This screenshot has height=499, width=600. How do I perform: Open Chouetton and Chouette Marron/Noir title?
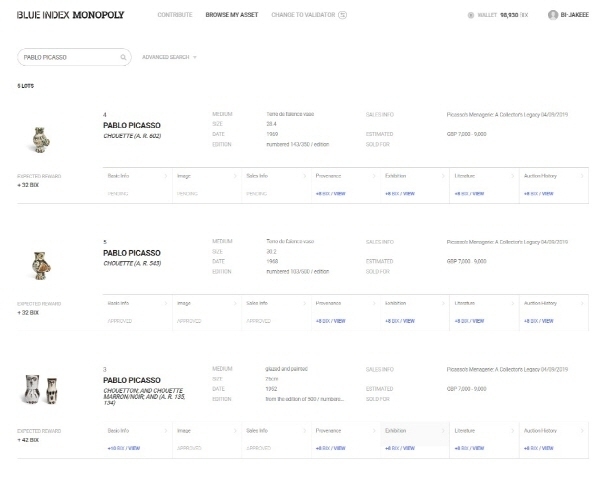[x=144, y=396]
